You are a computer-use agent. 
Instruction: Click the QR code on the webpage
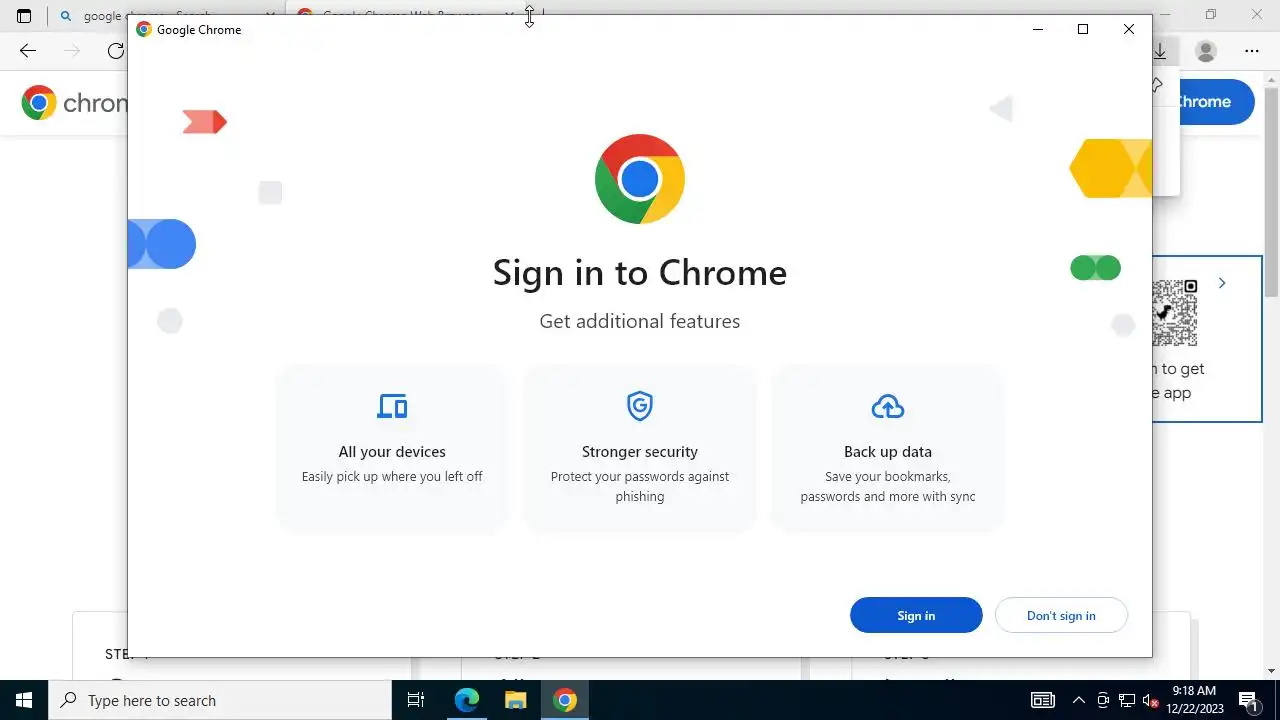(x=1175, y=312)
